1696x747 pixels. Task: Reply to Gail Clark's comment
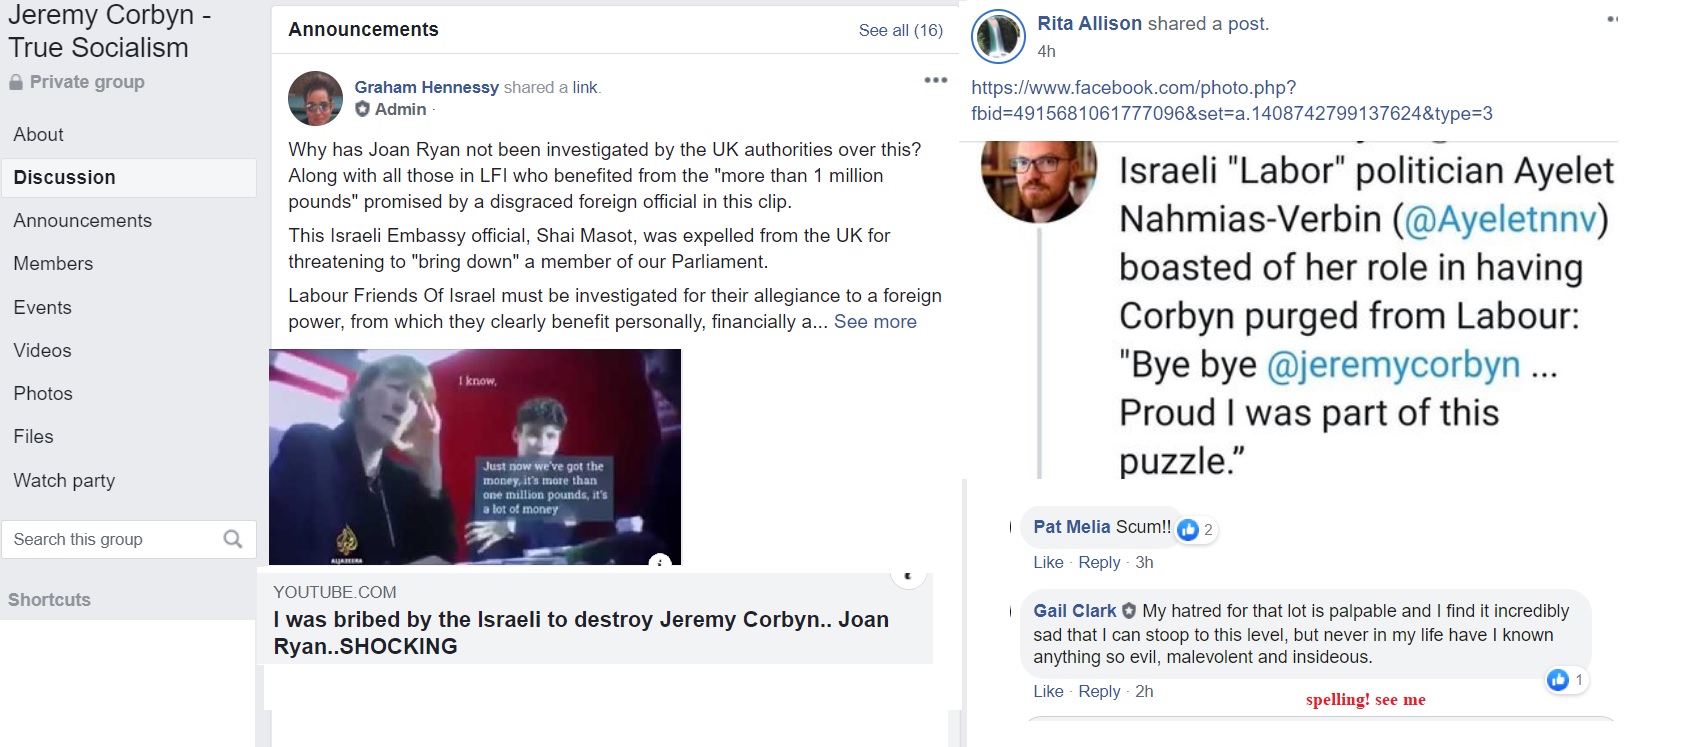pyautogui.click(x=1099, y=691)
